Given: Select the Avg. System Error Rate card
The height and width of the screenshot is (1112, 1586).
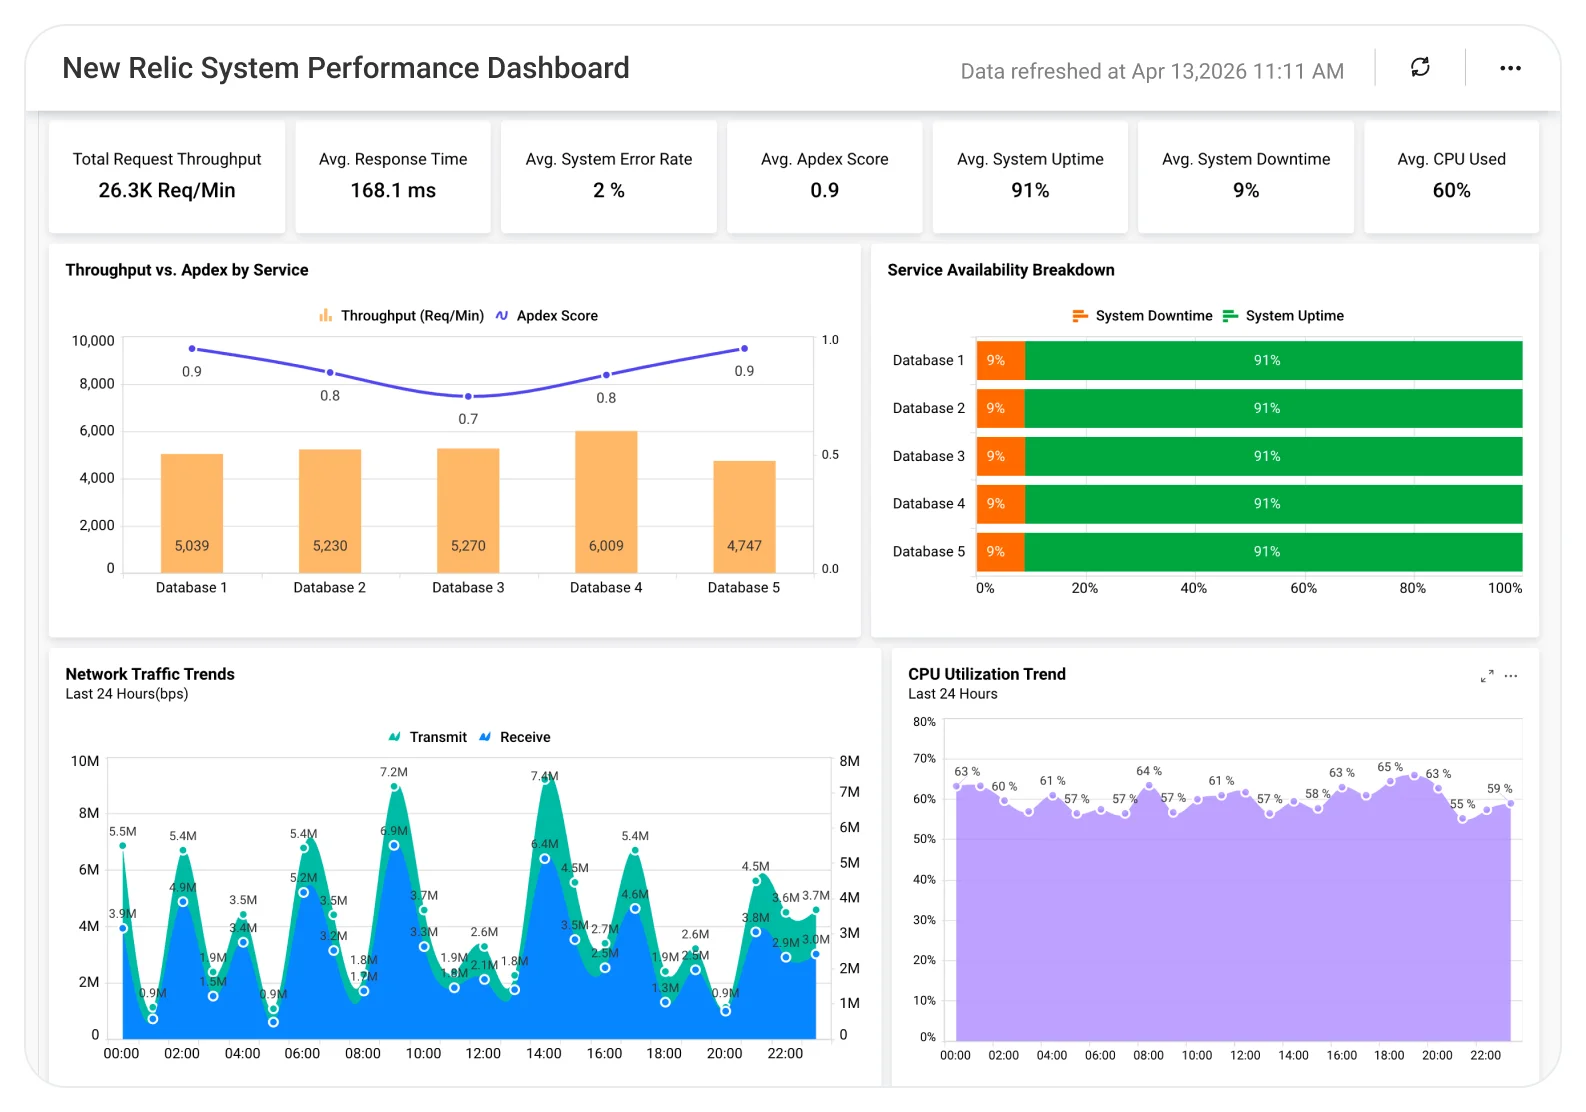Looking at the screenshot, I should pos(609,177).
